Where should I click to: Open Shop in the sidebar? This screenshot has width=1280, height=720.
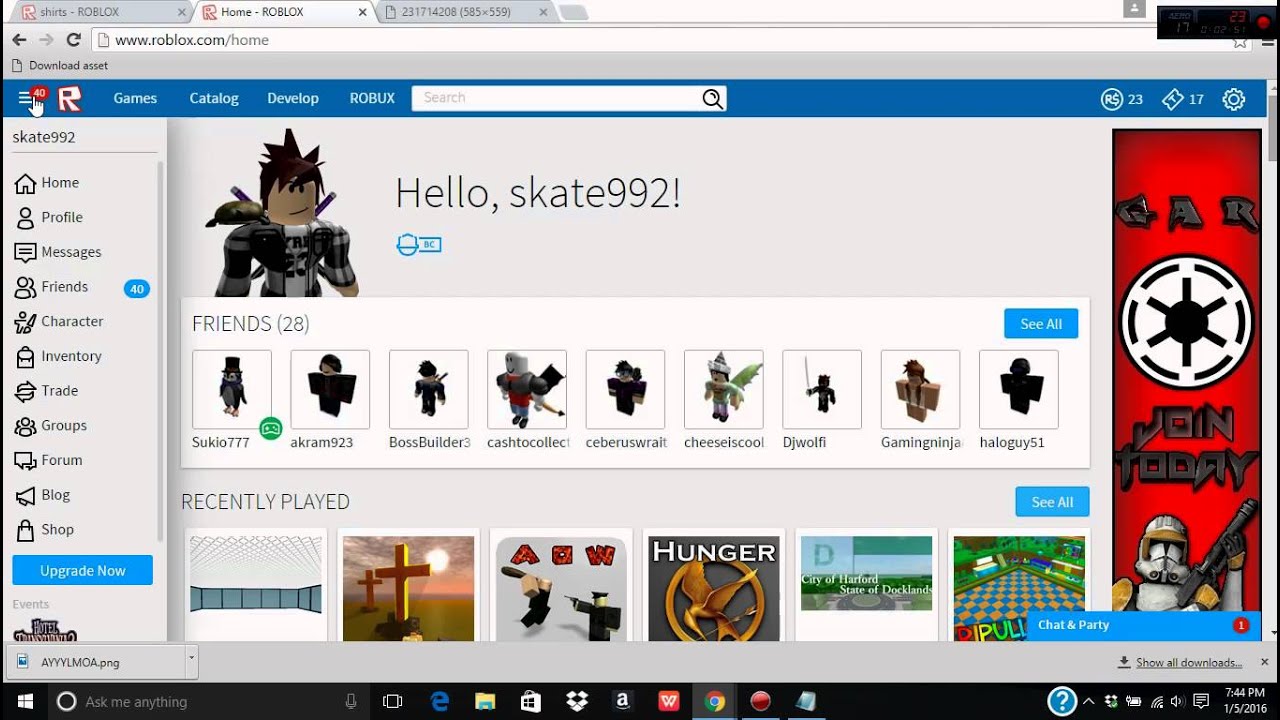[x=44, y=529]
